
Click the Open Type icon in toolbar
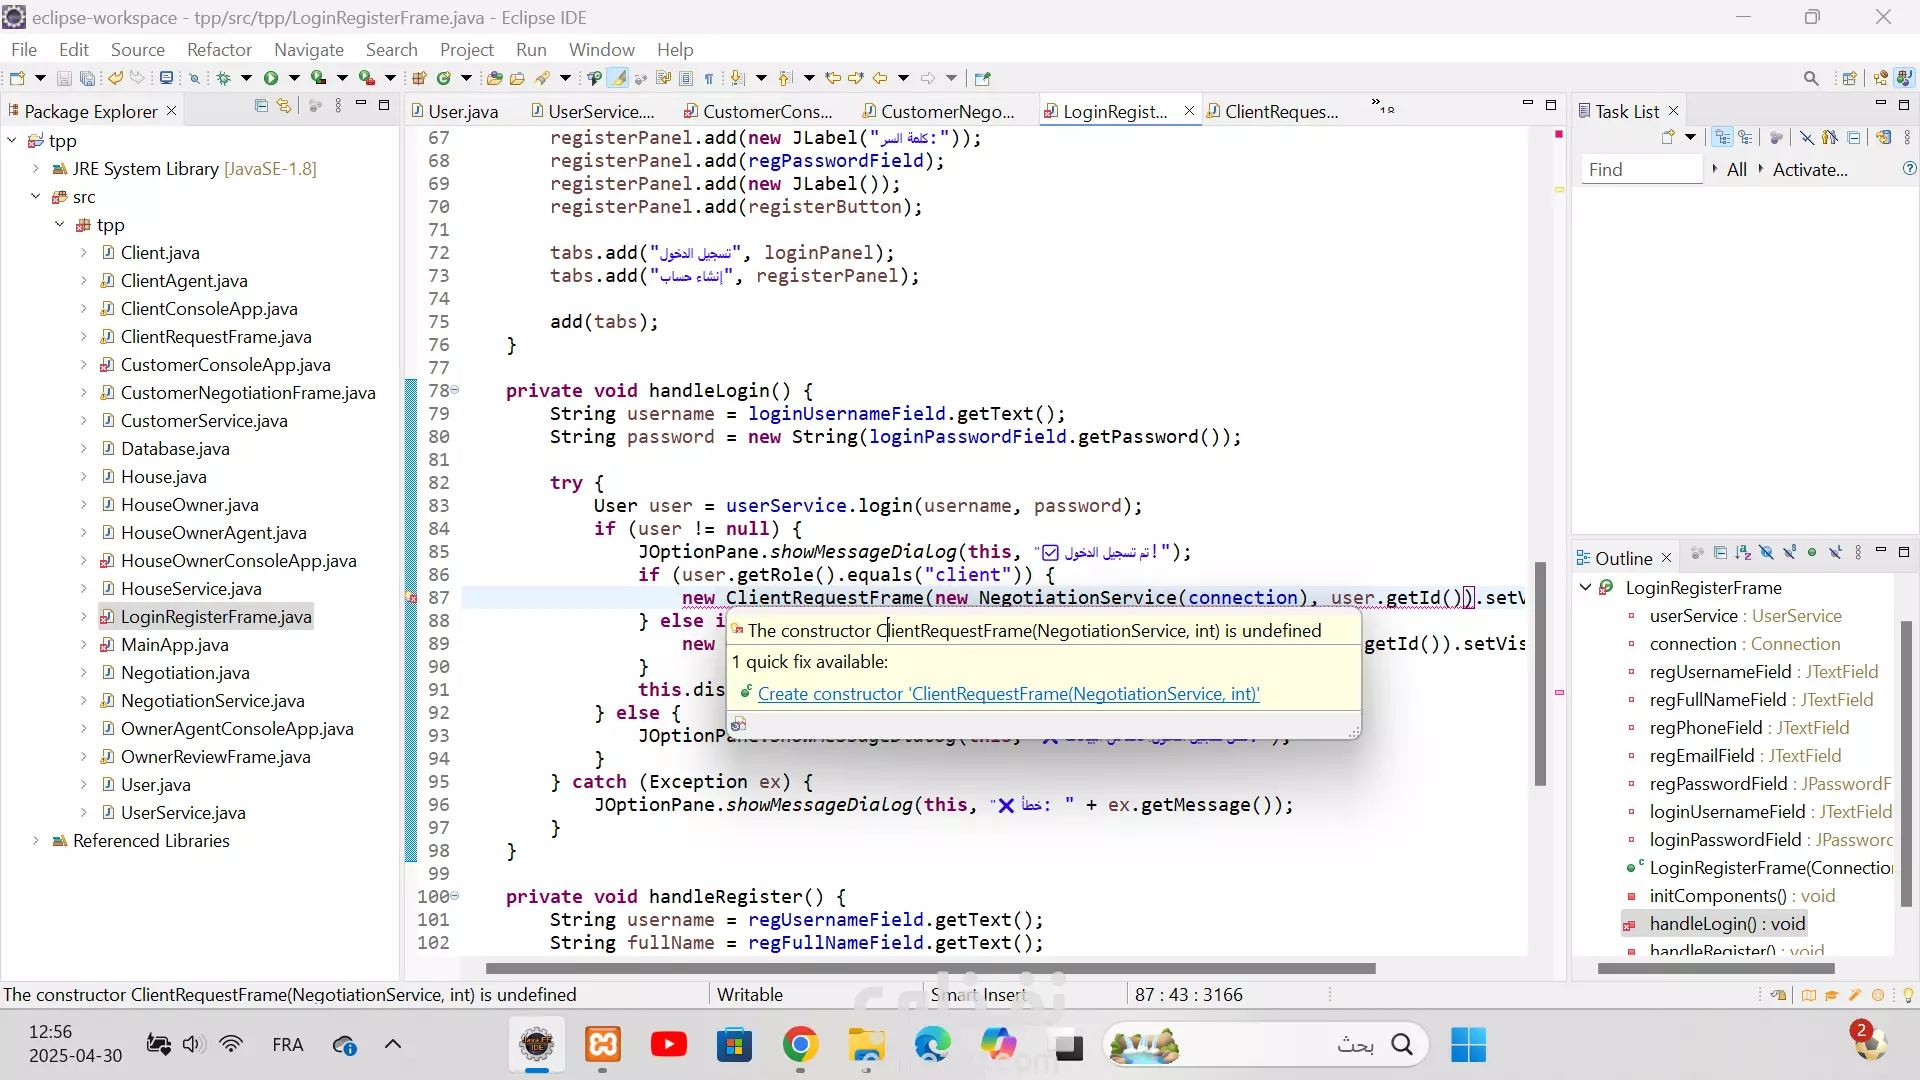tap(494, 78)
